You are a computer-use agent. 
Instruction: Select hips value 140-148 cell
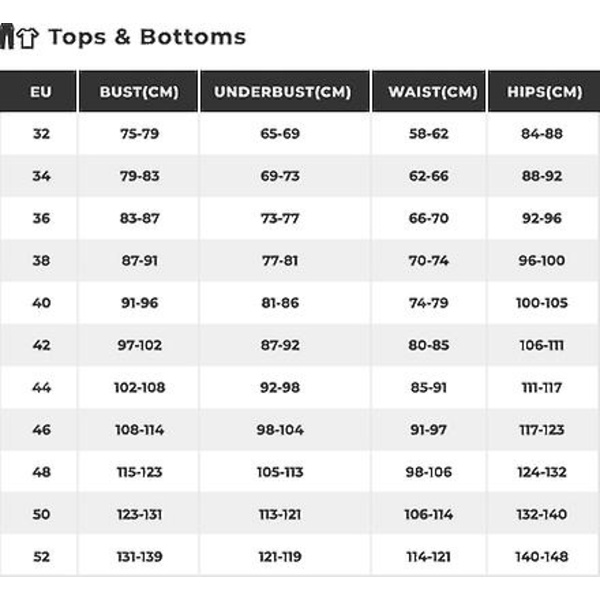click(x=542, y=556)
